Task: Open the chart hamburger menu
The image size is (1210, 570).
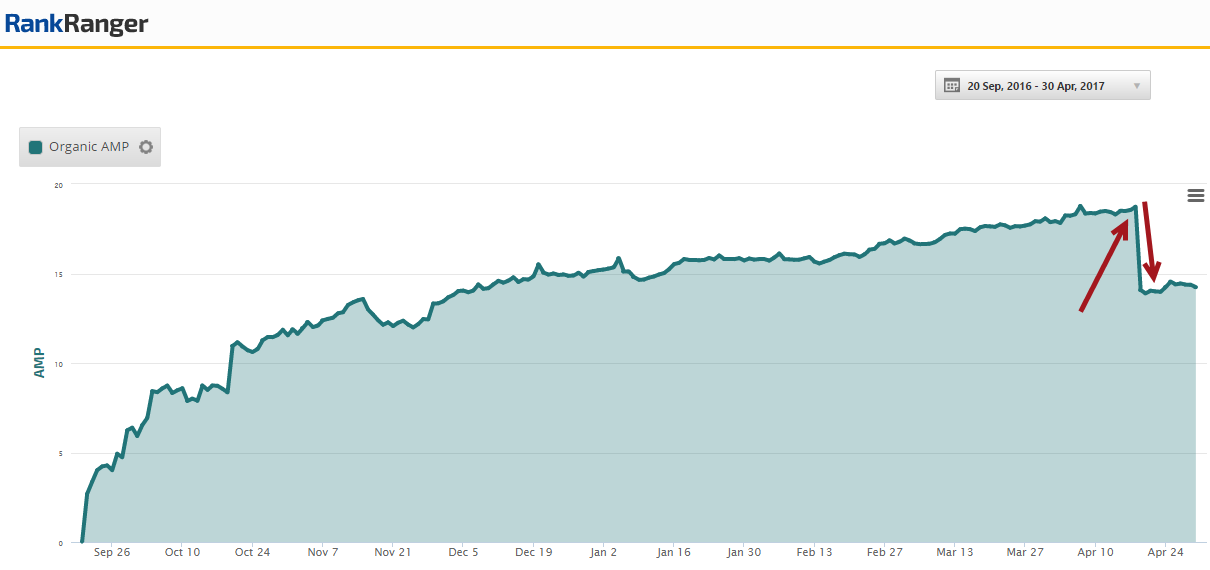Action: [x=1195, y=196]
